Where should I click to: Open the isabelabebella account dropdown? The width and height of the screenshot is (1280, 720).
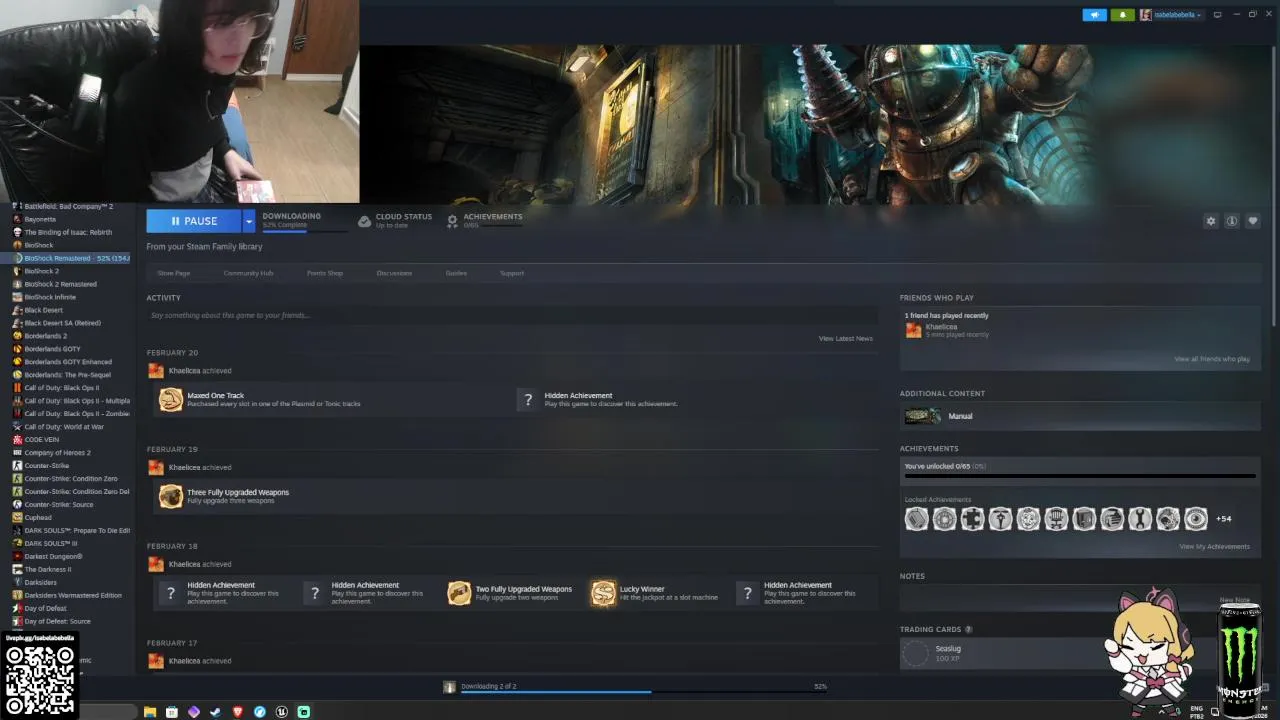(1171, 15)
